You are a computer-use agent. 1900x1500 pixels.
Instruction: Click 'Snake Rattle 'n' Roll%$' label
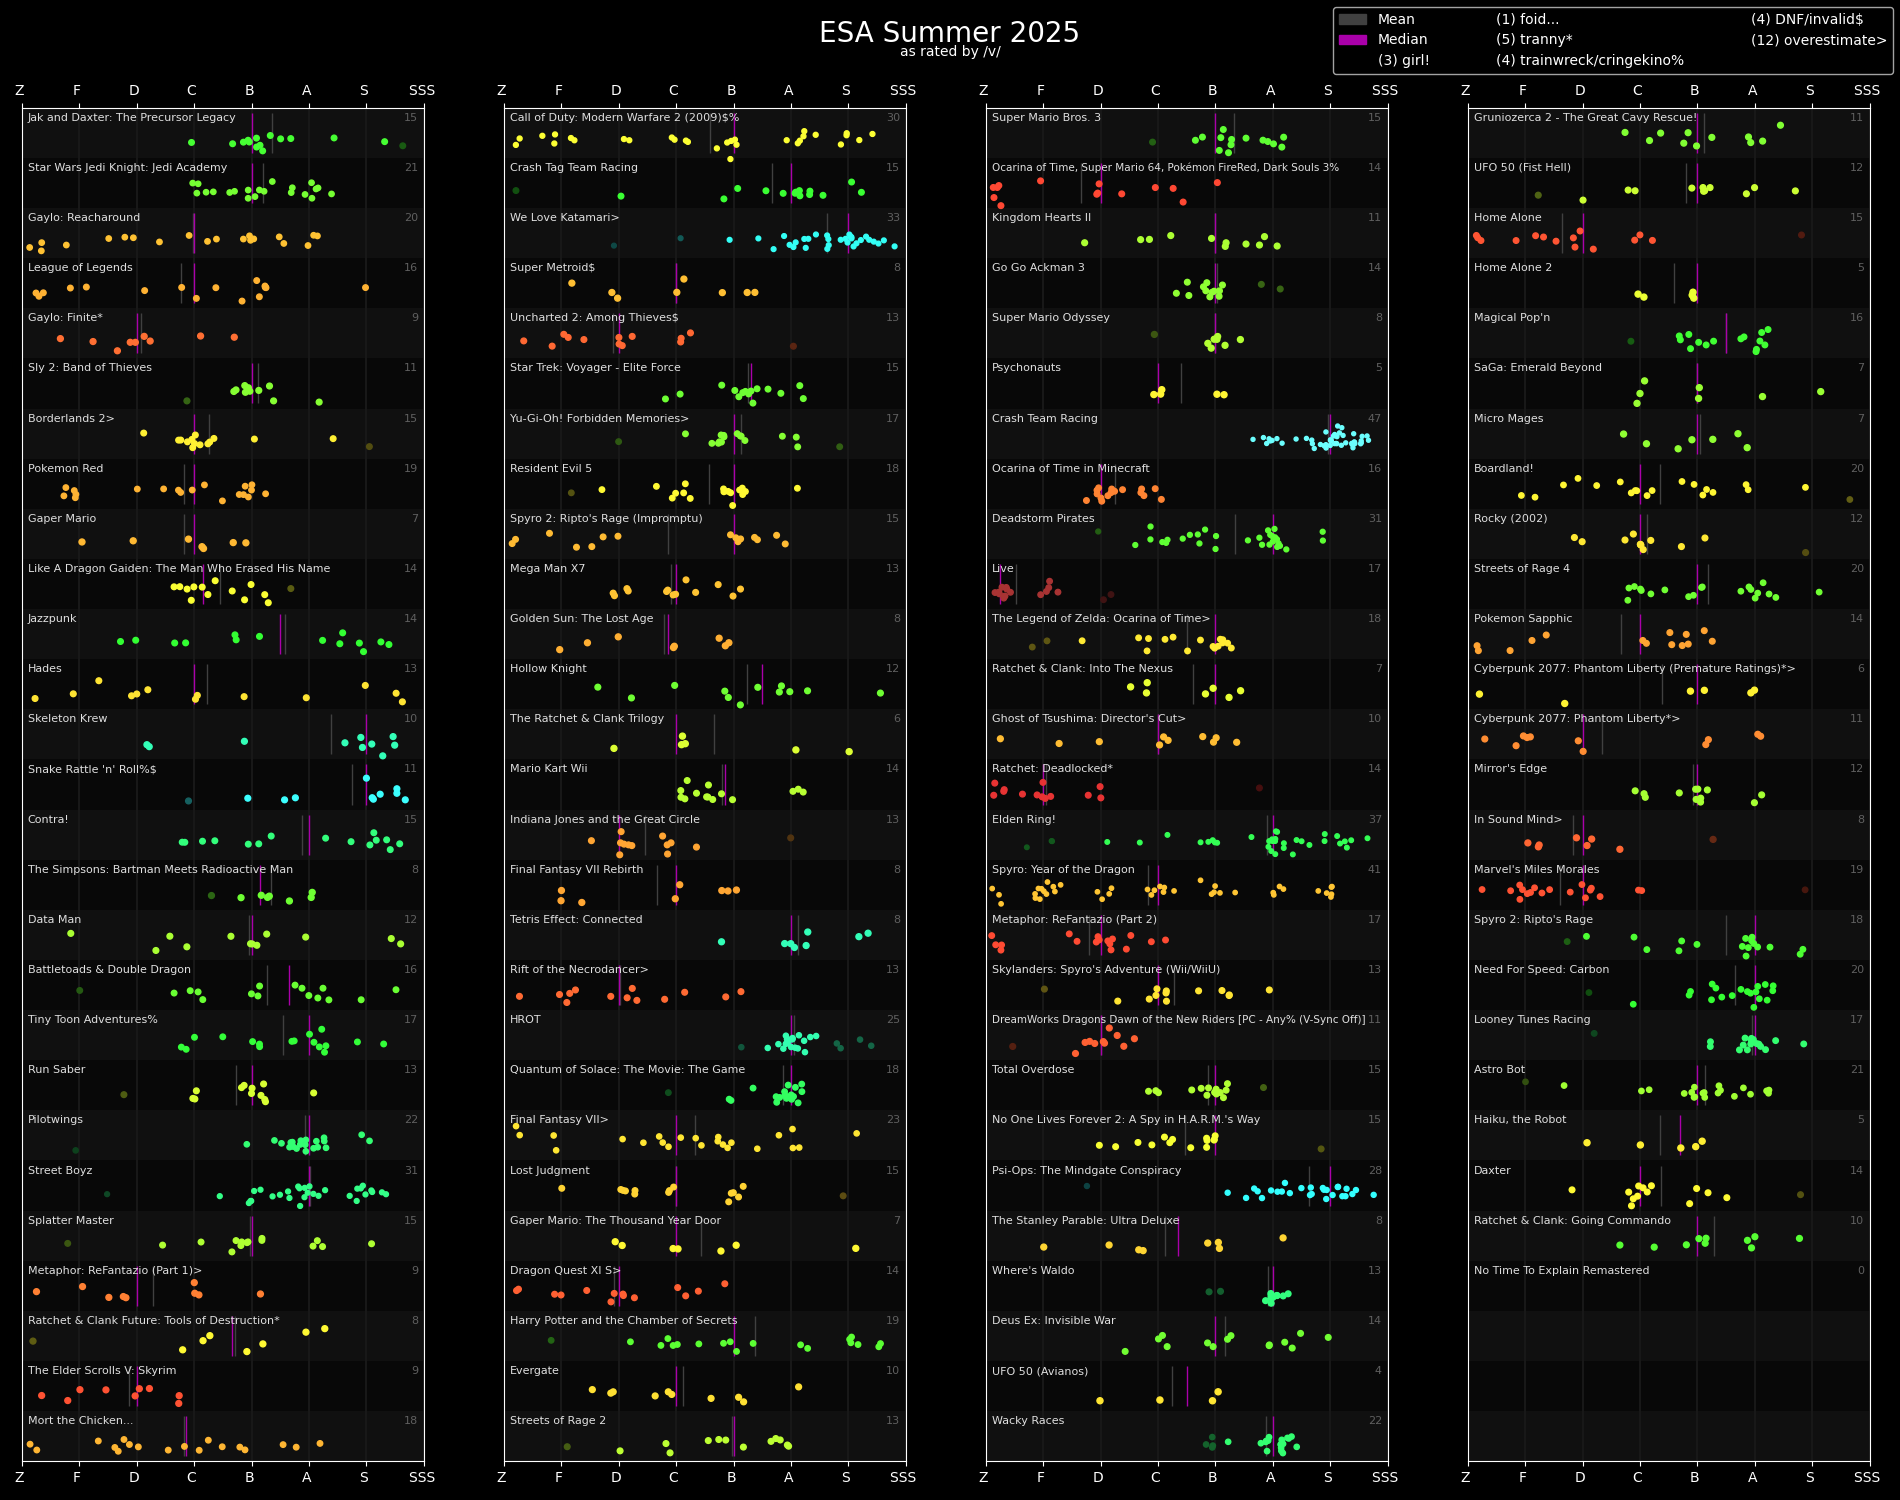(92, 770)
